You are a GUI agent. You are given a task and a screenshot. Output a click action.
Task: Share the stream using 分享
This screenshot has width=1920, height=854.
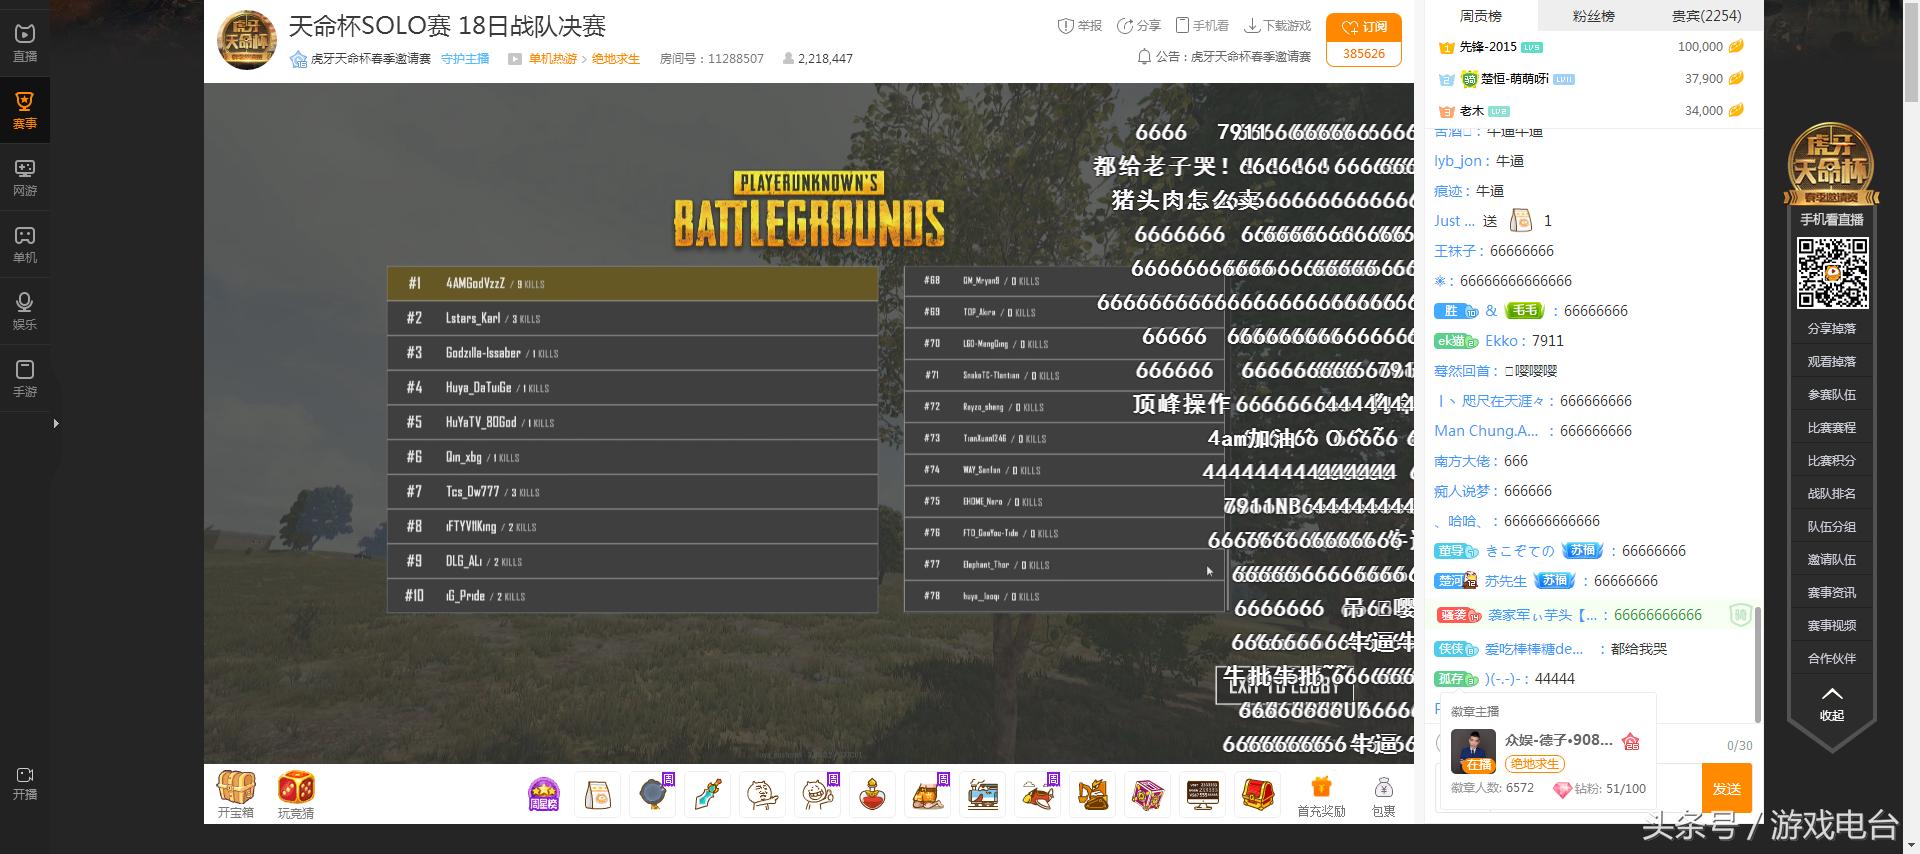[x=1139, y=26]
